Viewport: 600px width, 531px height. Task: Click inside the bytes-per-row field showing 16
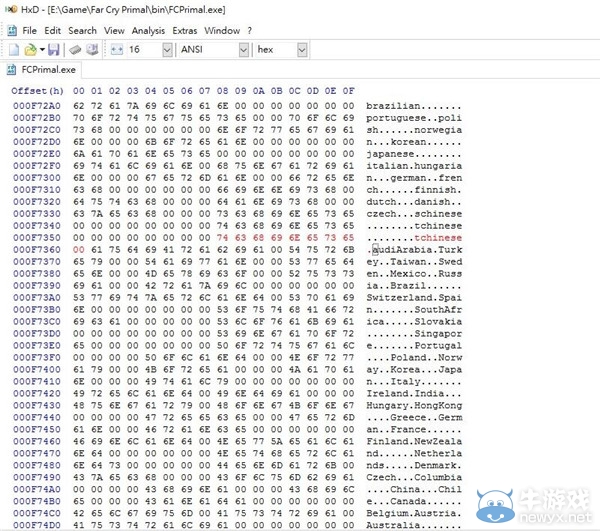(145, 50)
